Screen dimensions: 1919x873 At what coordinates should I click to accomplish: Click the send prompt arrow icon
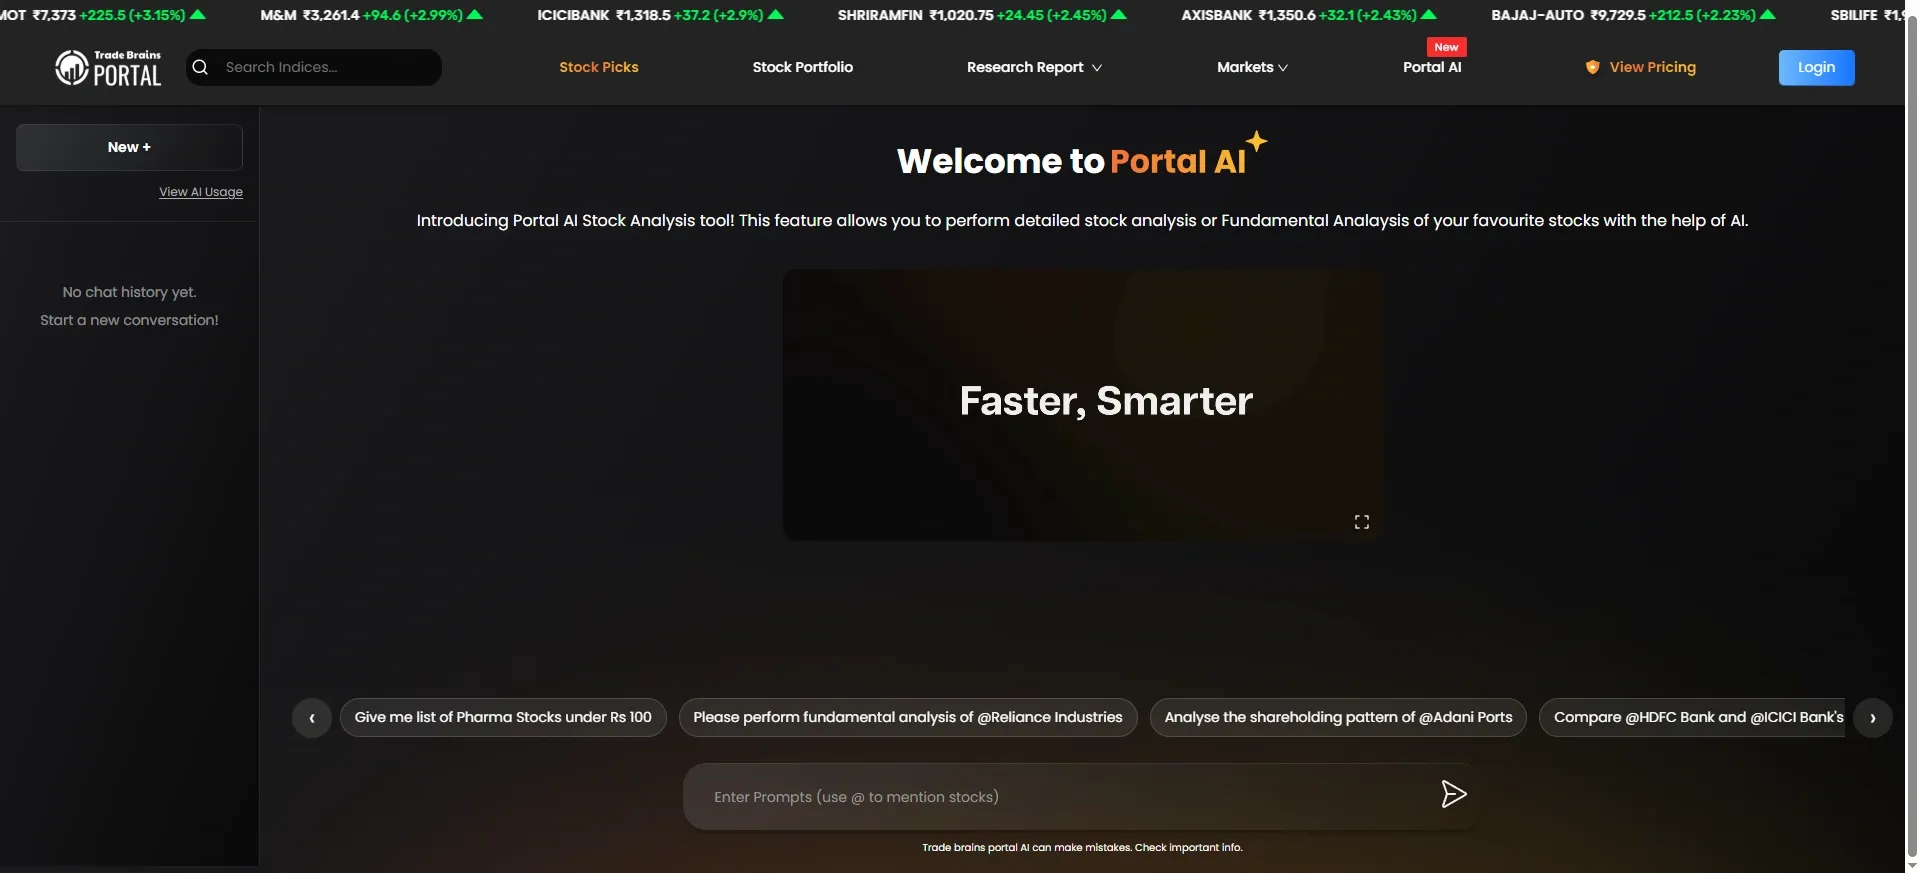(x=1453, y=795)
